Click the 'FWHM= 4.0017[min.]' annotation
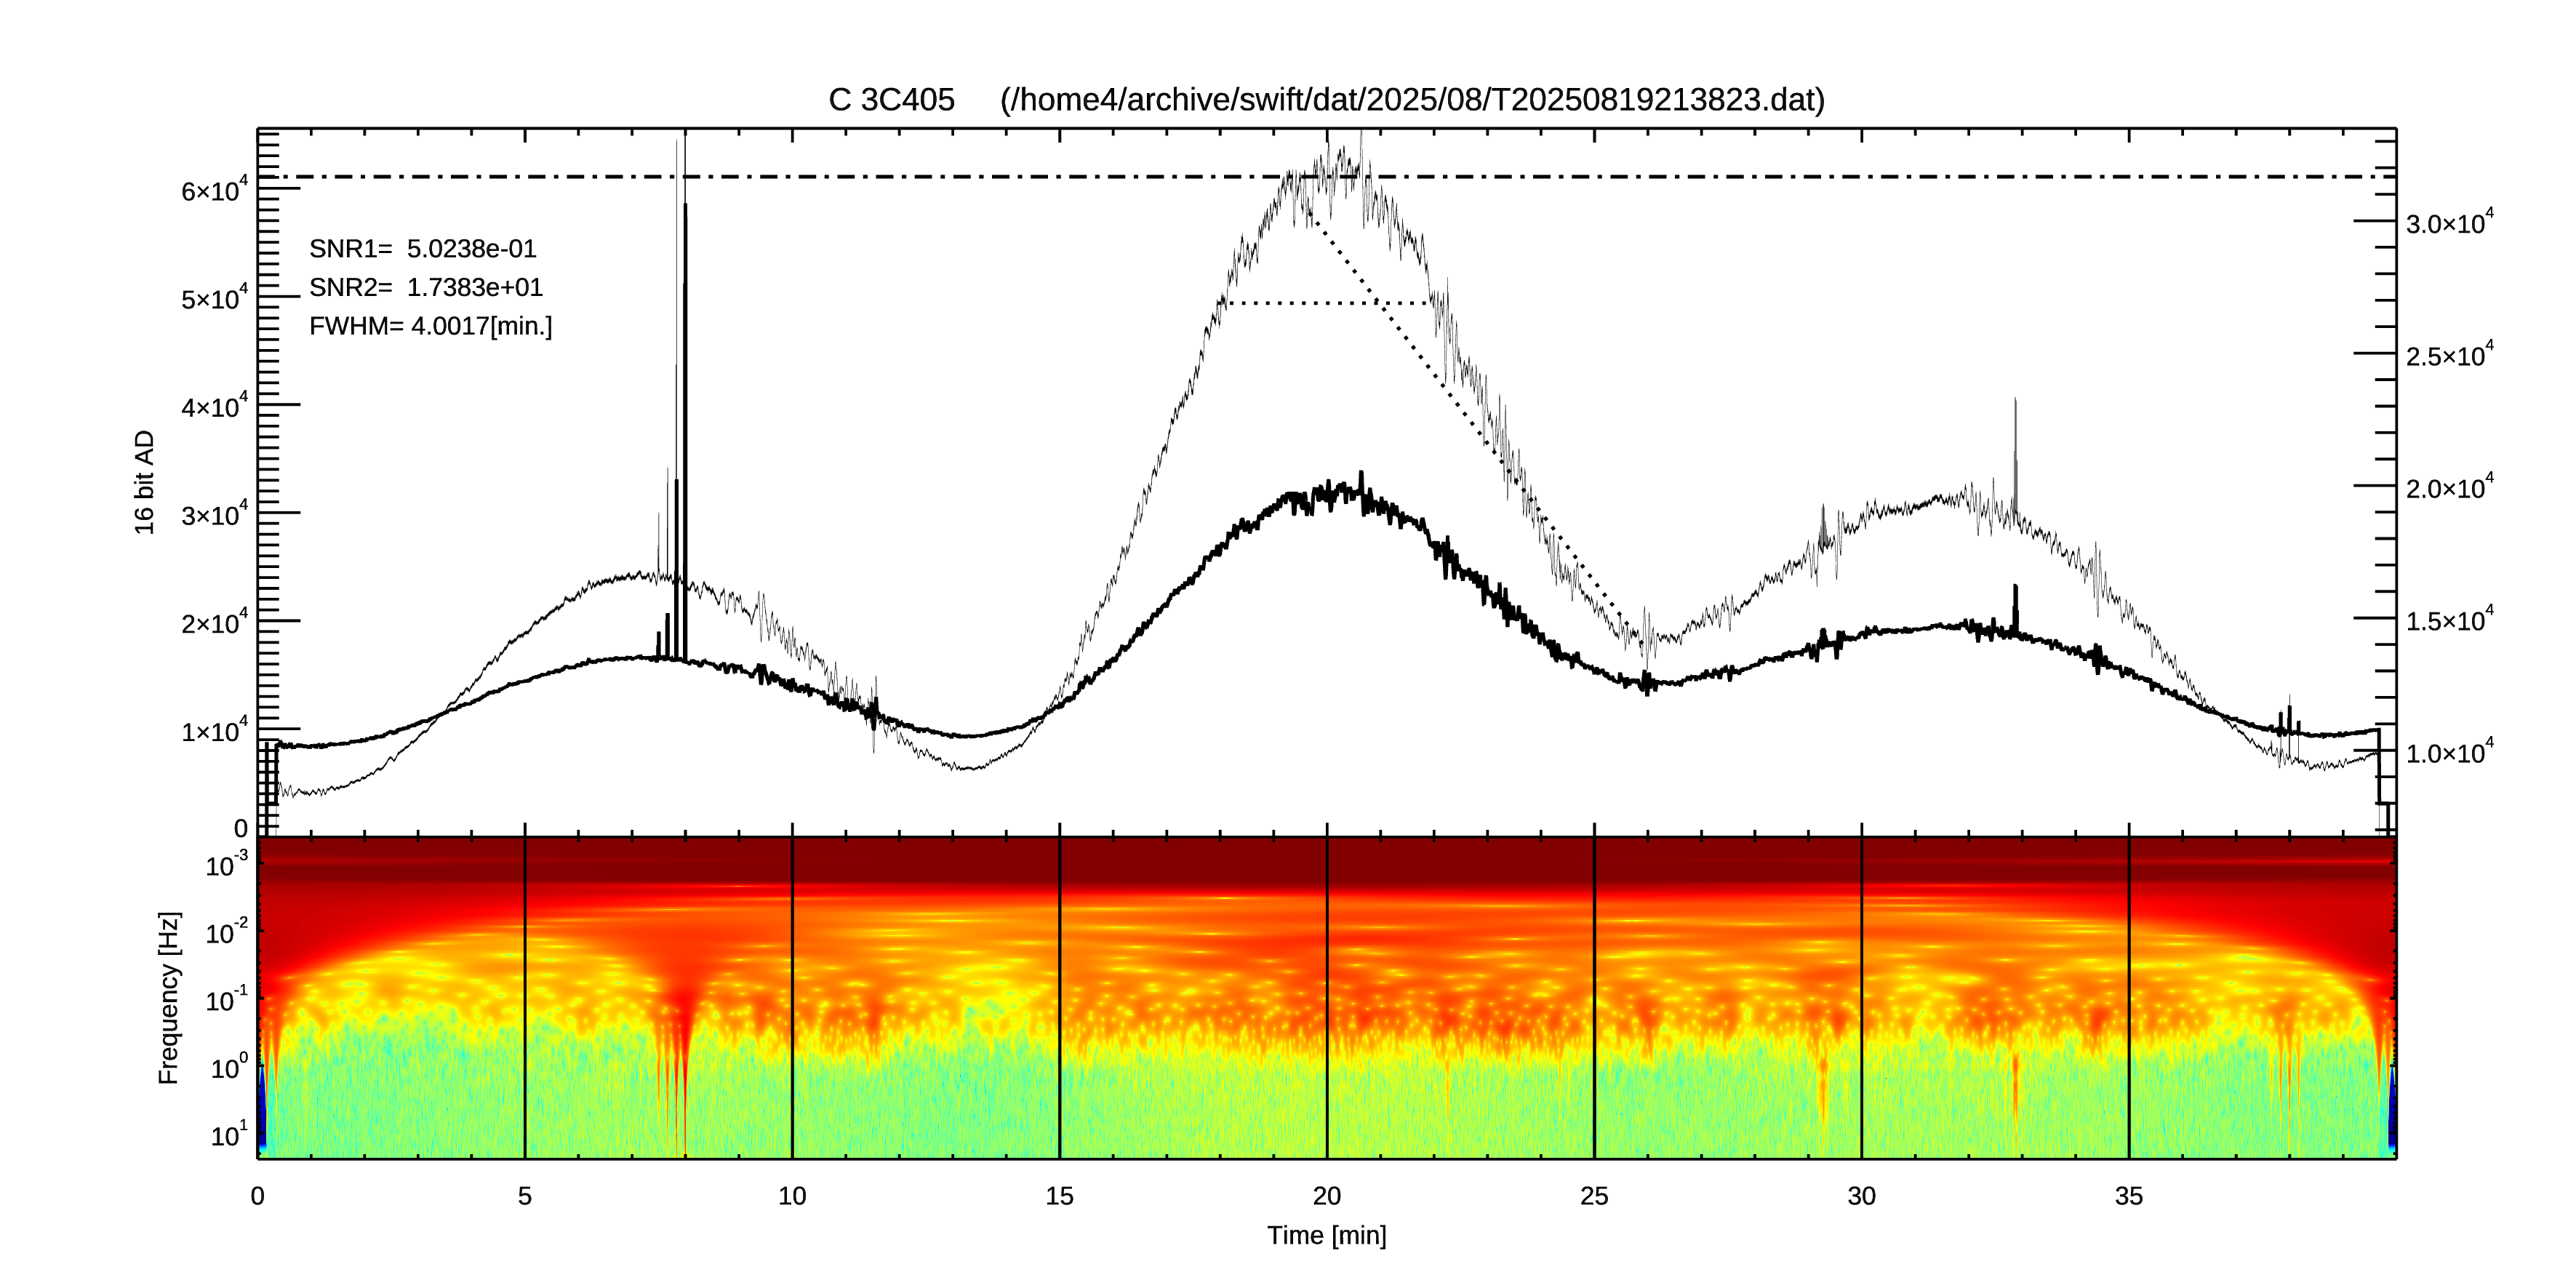This screenshot has height=1288, width=2576. click(x=431, y=326)
